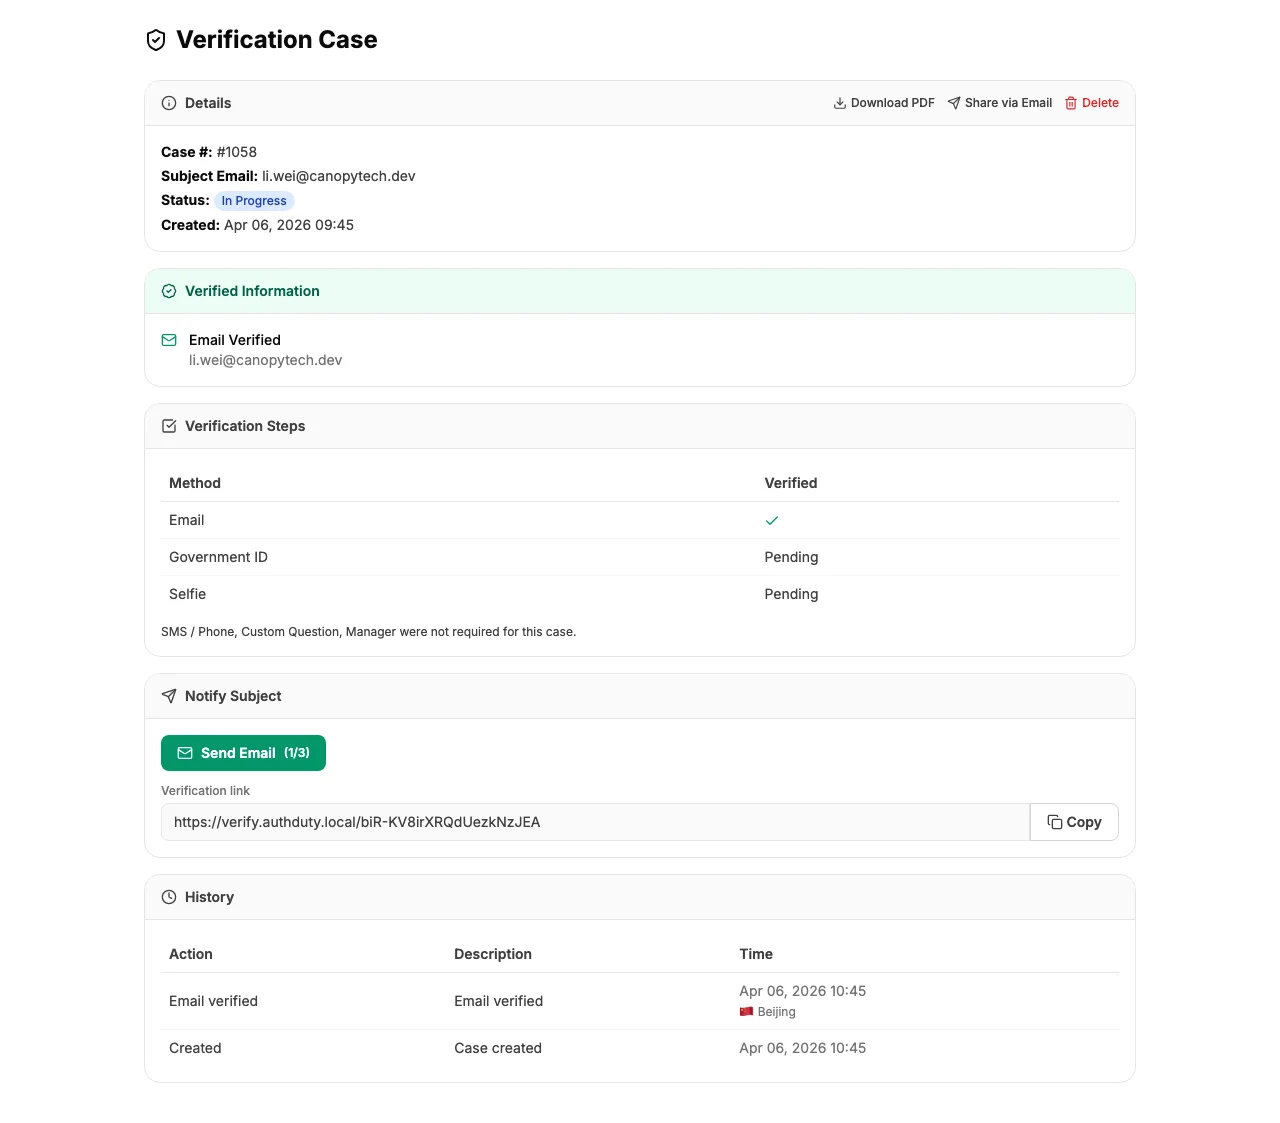Viewport: 1280px width, 1123px height.
Task: Click the shield icon beside Verification Case title
Action: coord(155,40)
